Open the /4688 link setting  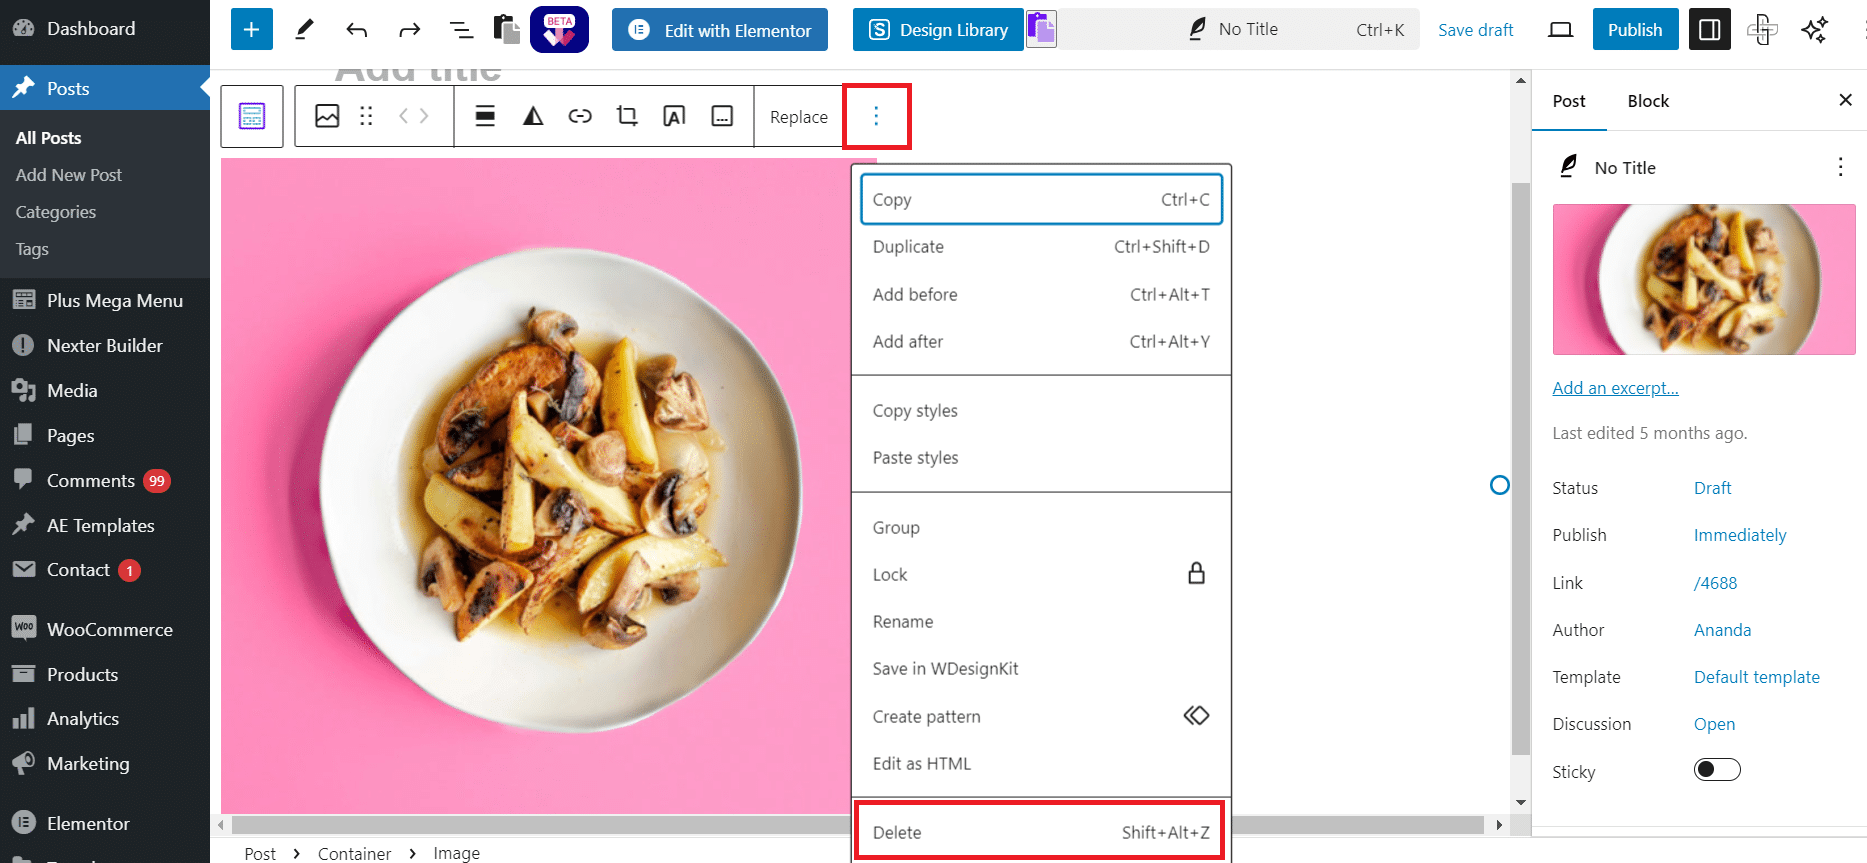[1715, 583]
